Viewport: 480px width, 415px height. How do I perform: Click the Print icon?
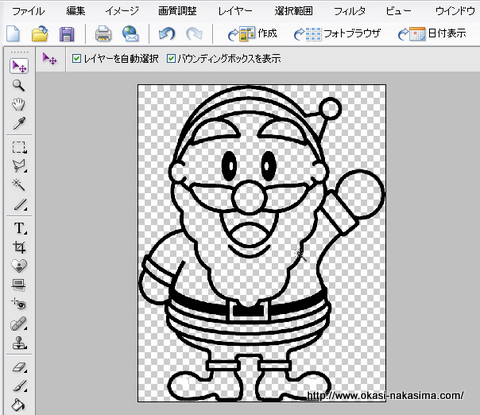tap(103, 34)
